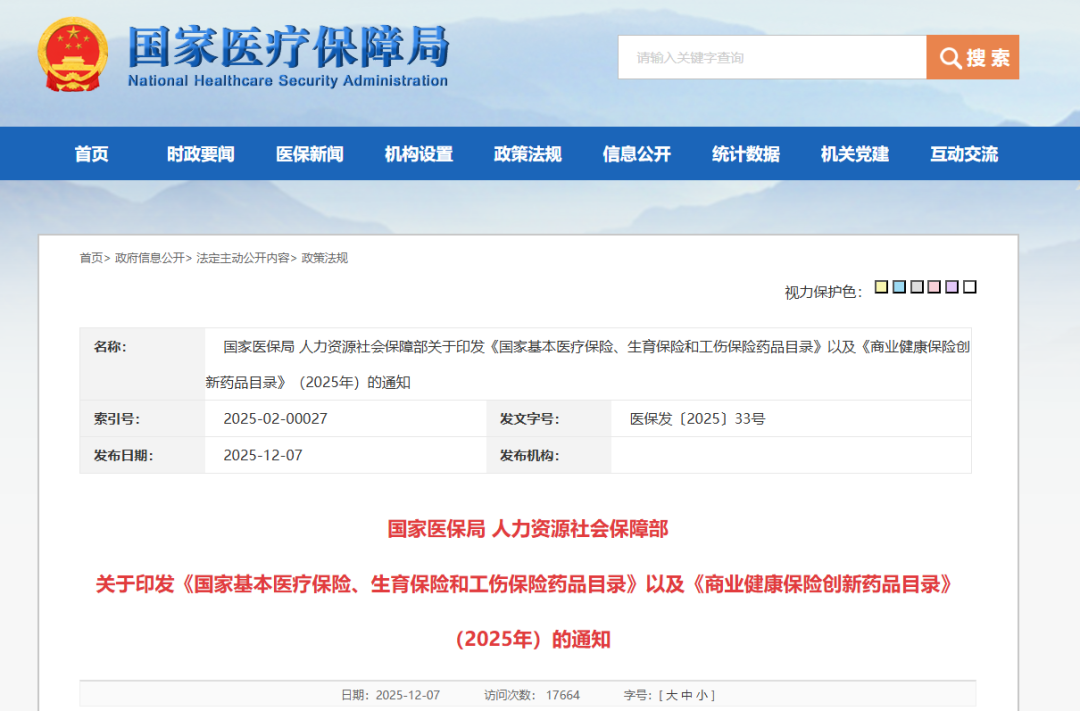Open the 医保新闻 menu item
The width and height of the screenshot is (1080, 711).
click(310, 154)
